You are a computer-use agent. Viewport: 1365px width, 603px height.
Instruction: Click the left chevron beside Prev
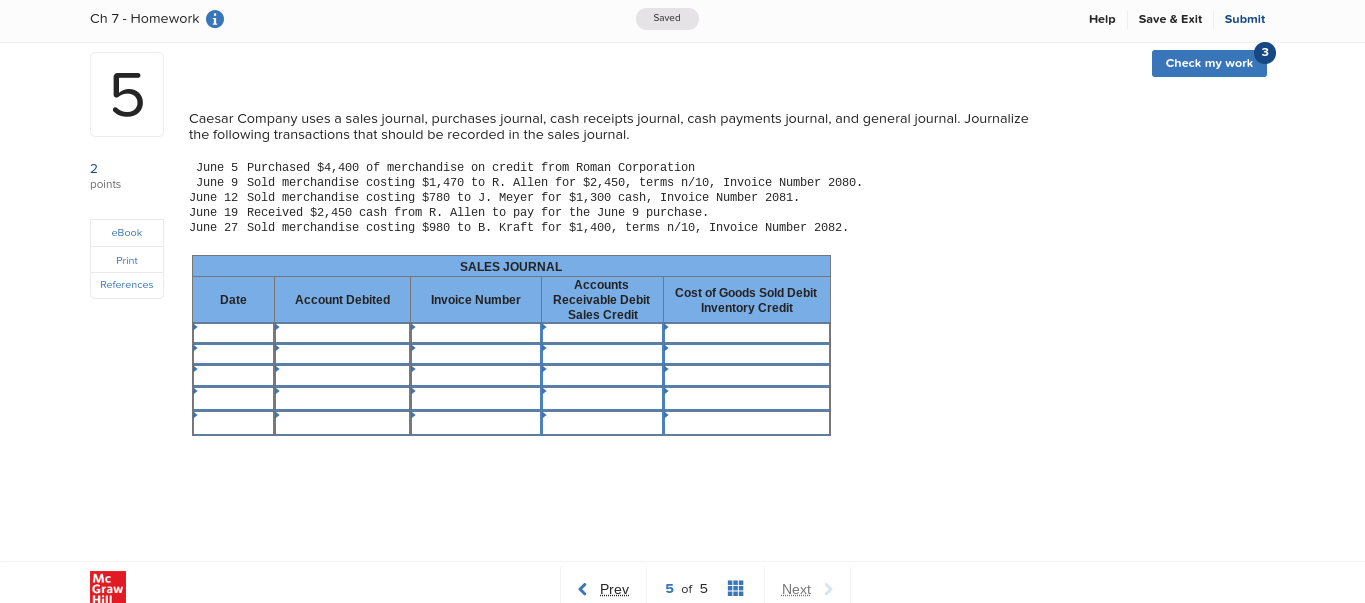pos(583,588)
